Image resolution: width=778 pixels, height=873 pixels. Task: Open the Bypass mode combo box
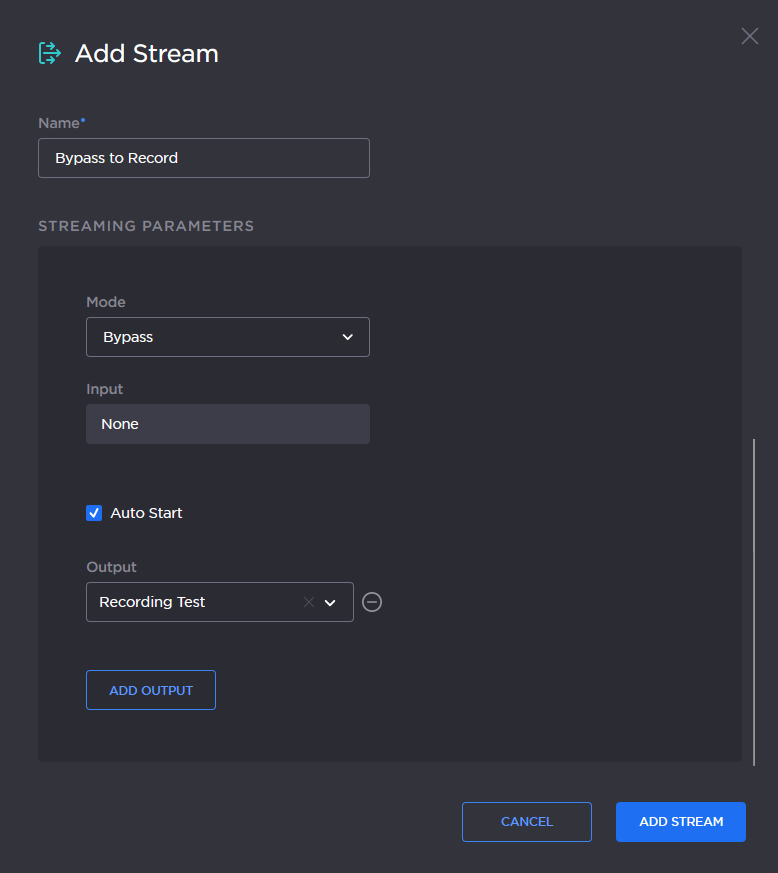[x=227, y=337]
